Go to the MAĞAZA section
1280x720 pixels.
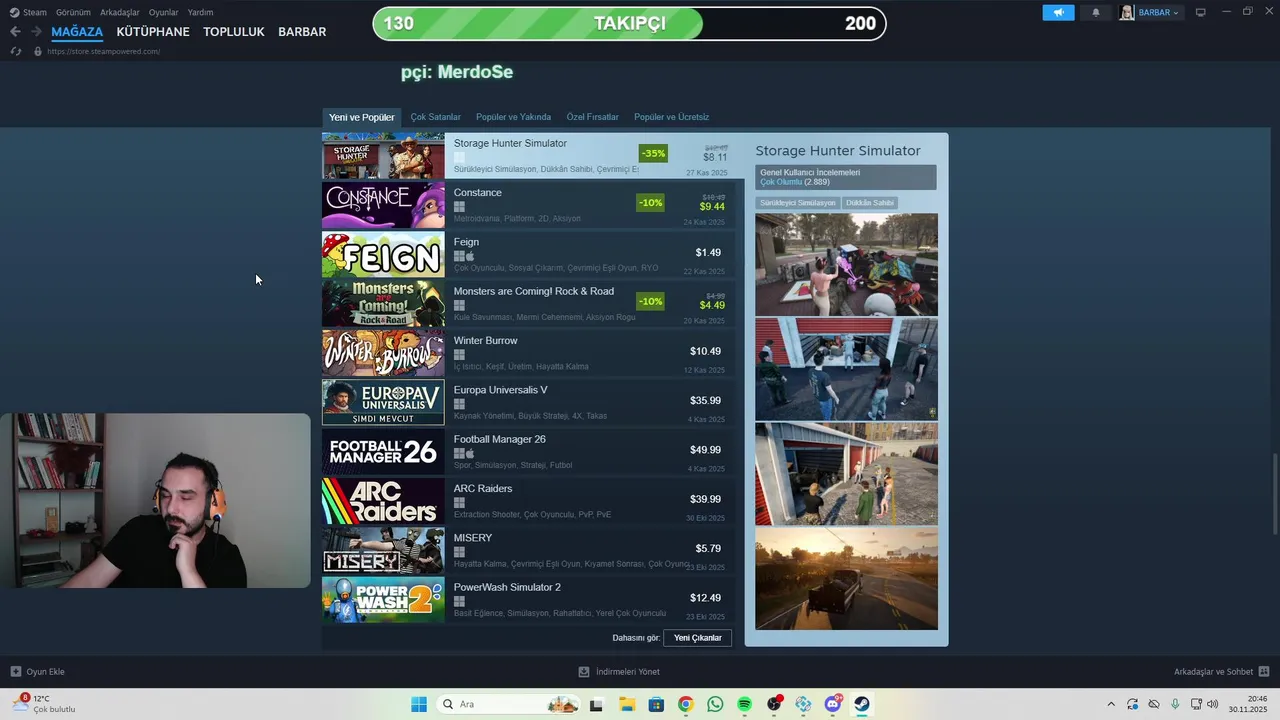77,32
